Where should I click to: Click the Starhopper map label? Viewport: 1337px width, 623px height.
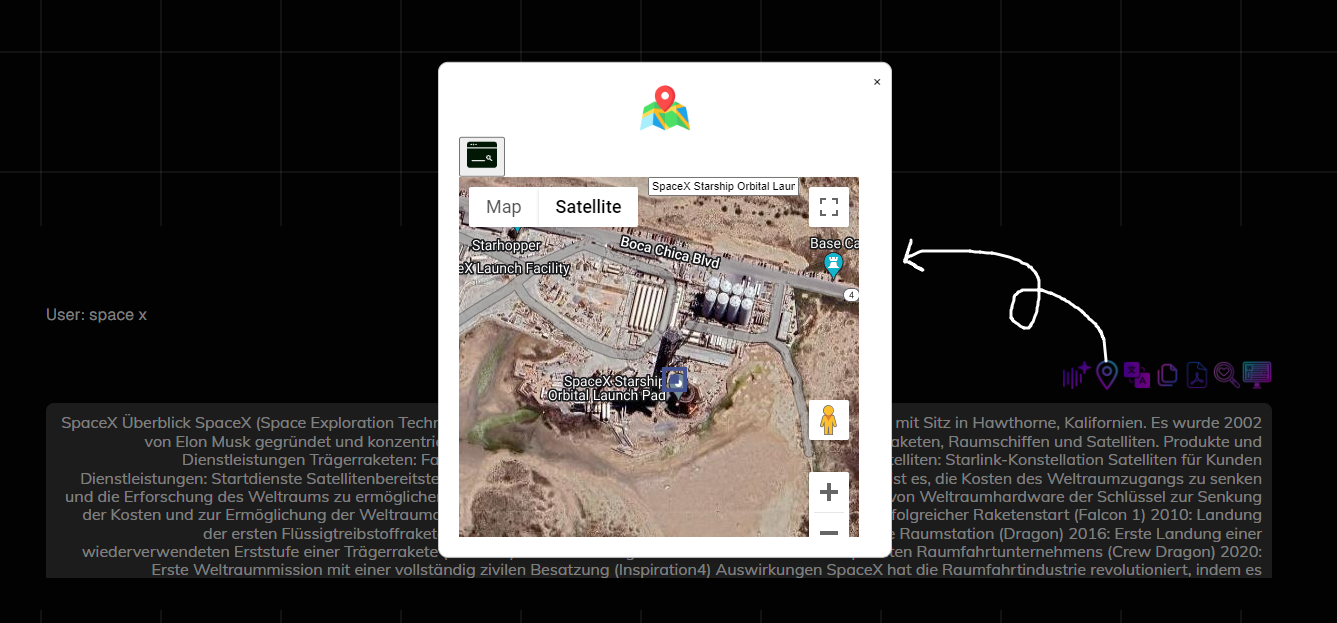click(506, 245)
